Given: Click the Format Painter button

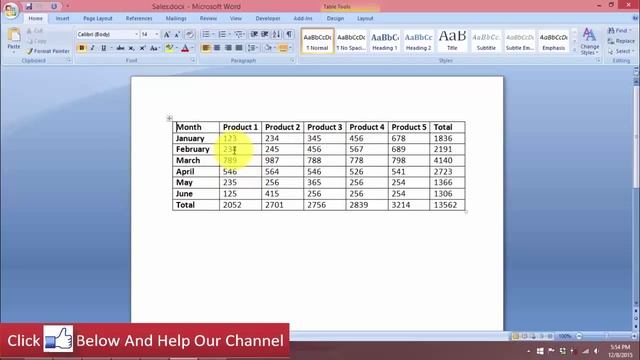Looking at the screenshot, I should tap(48, 51).
